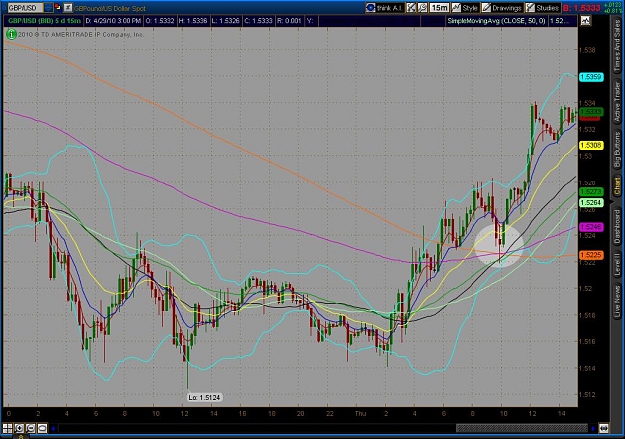Click the cyan 1.5359 price label
Screen dimensions: 625x439
pos(591,77)
